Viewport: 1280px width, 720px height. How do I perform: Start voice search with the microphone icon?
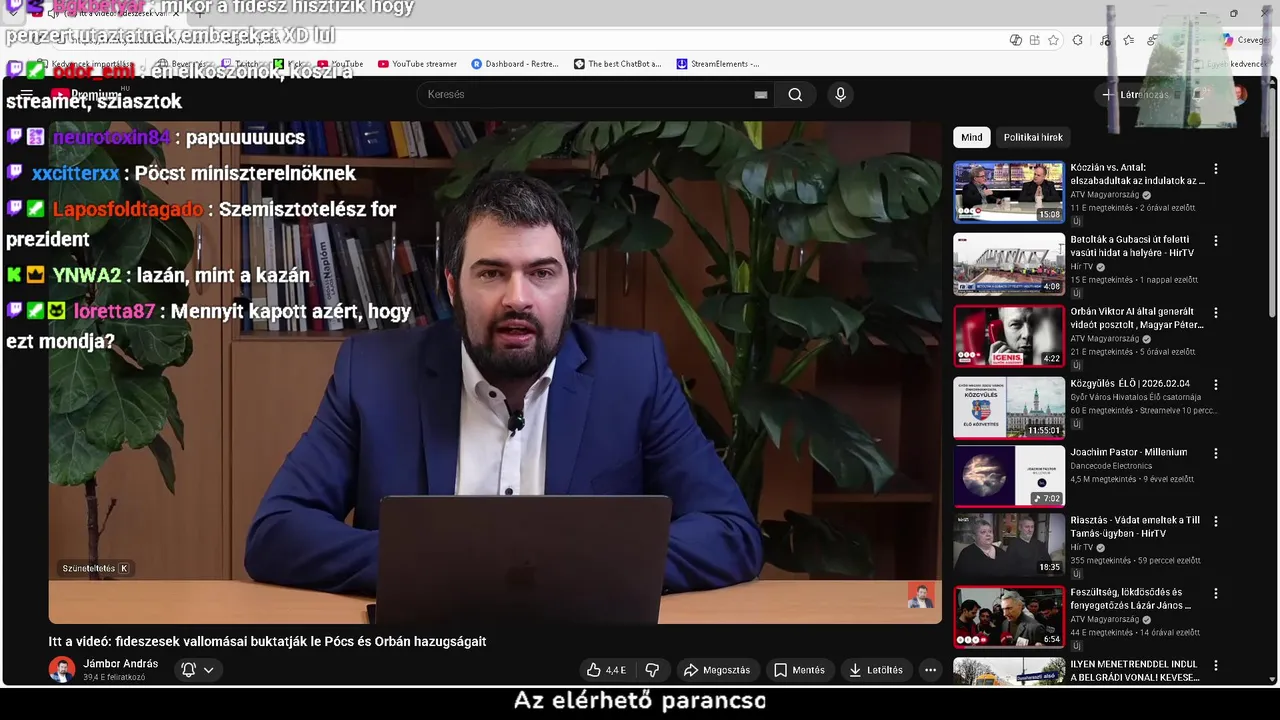pyautogui.click(x=840, y=95)
